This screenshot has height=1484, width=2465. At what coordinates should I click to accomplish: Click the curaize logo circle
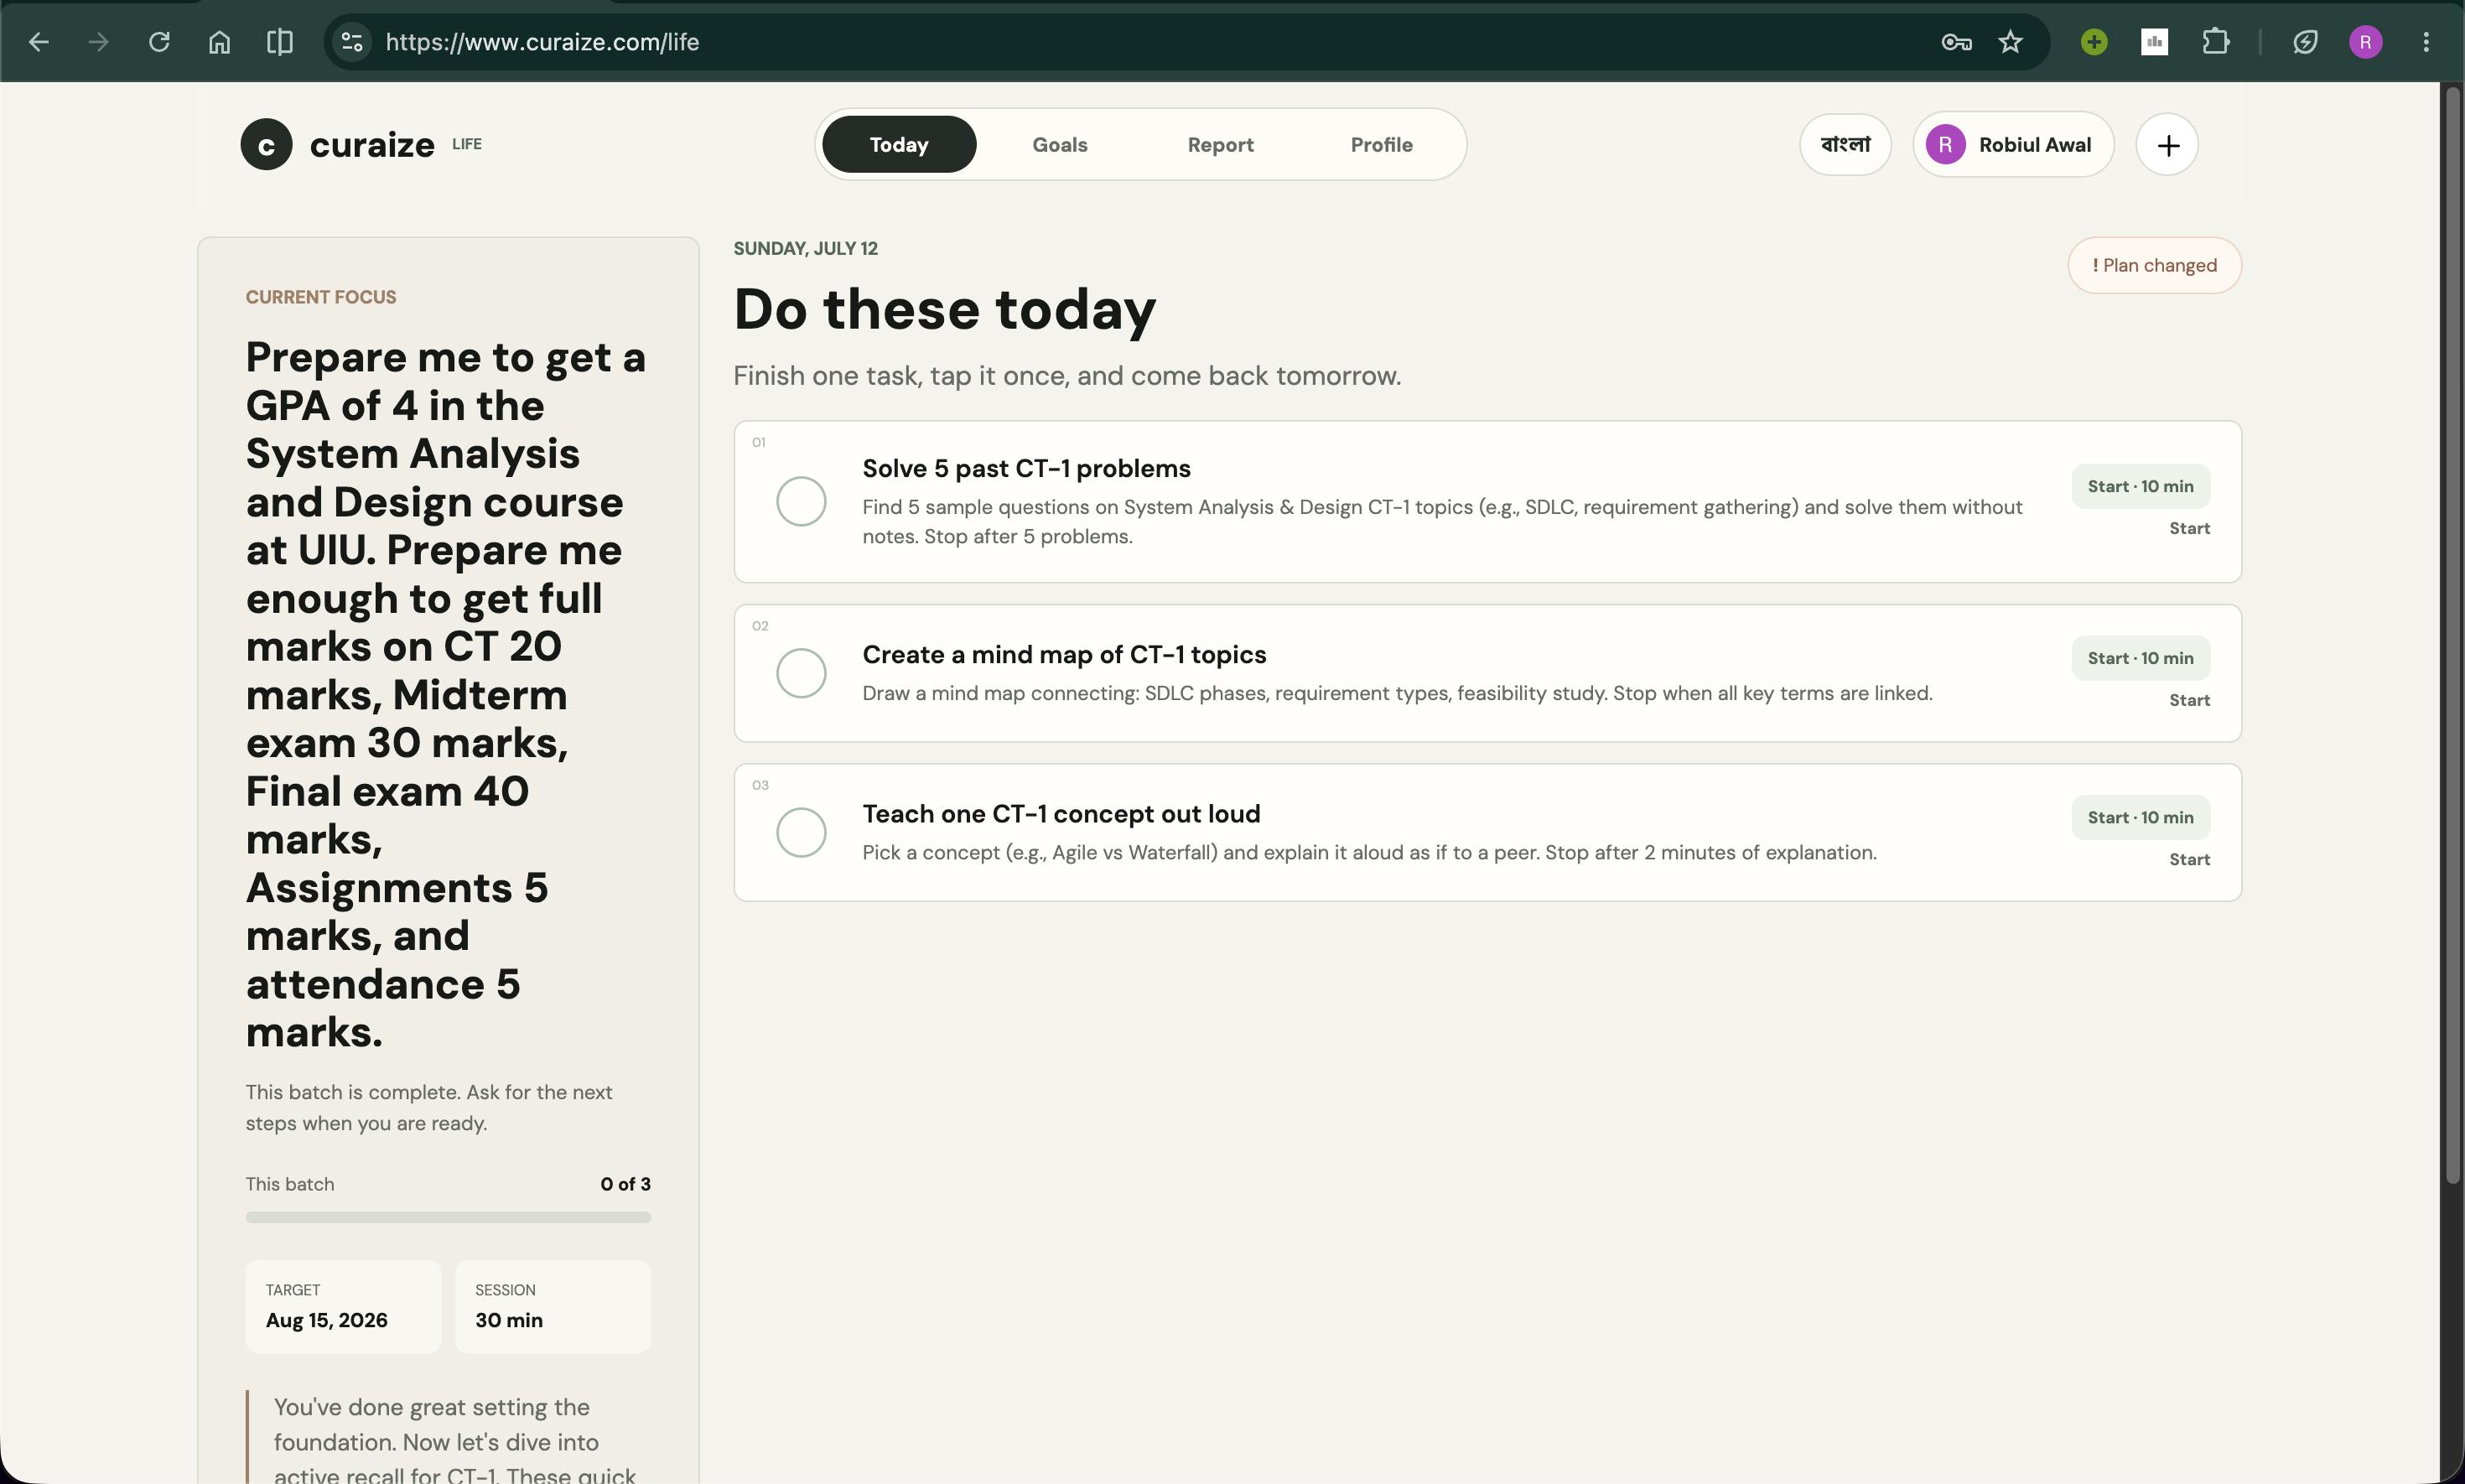[x=266, y=144]
